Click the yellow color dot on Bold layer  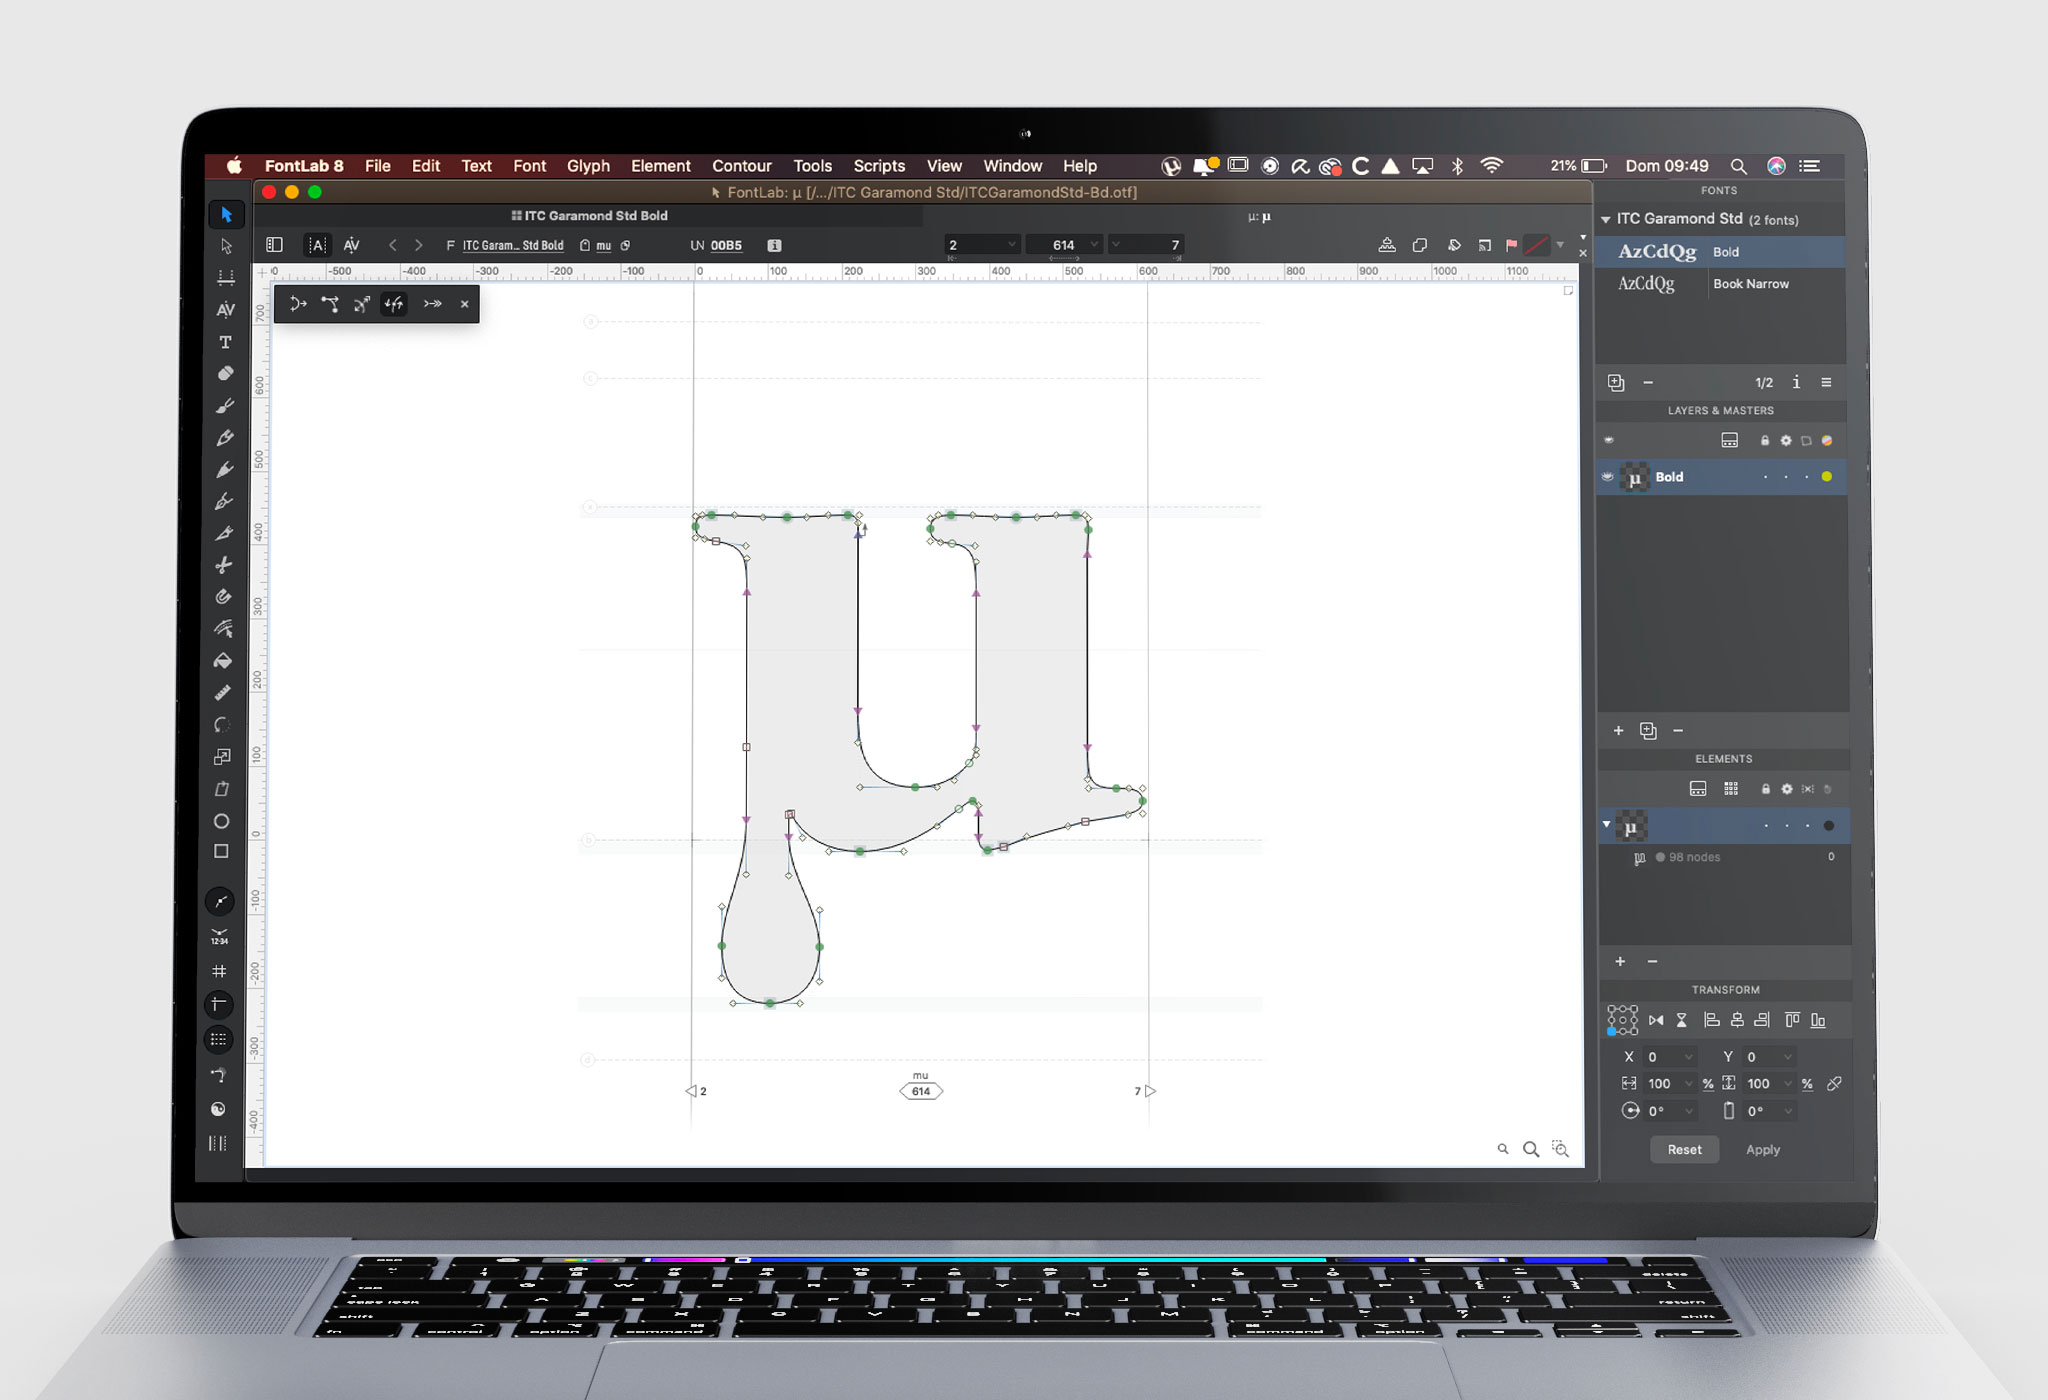(x=1827, y=477)
